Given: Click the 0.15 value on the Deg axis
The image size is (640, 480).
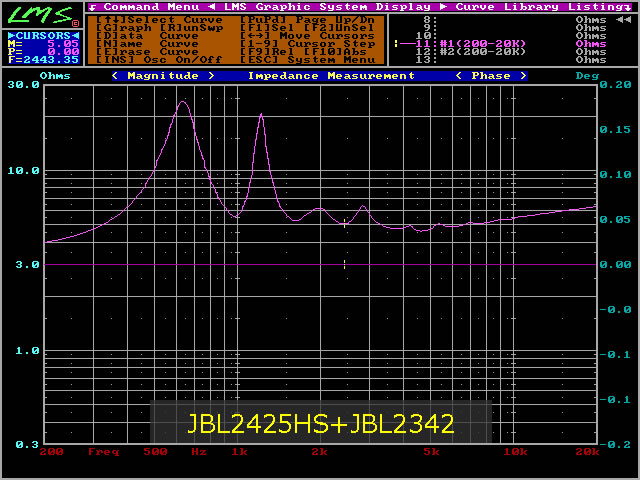Looking at the screenshot, I should [615, 129].
